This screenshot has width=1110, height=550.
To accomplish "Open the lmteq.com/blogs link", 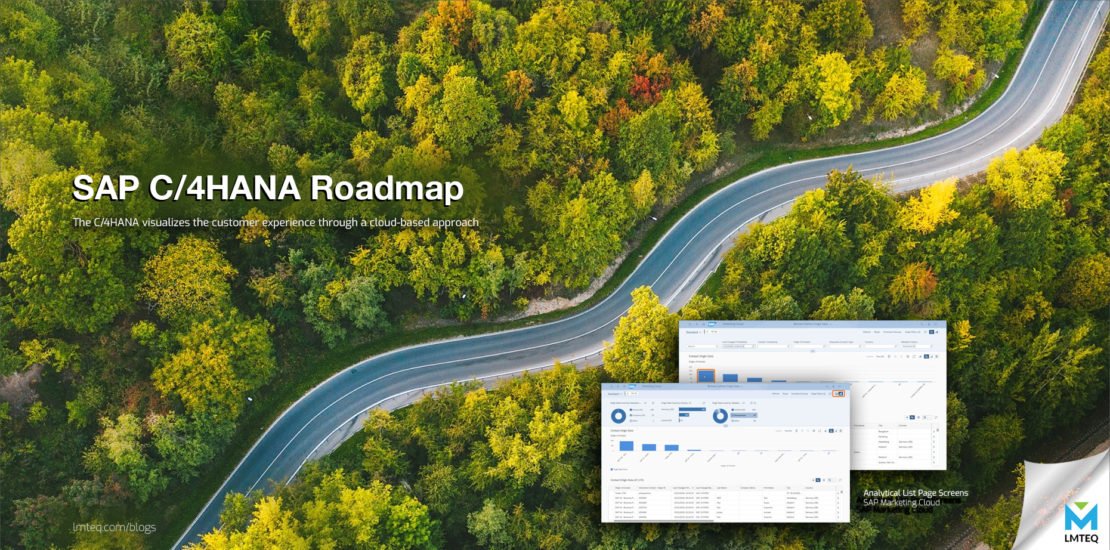I will coord(114,527).
